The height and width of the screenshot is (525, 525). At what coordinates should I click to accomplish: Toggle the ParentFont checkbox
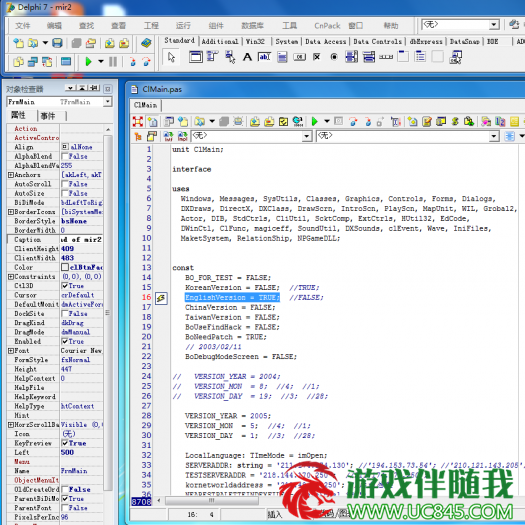tap(65, 508)
